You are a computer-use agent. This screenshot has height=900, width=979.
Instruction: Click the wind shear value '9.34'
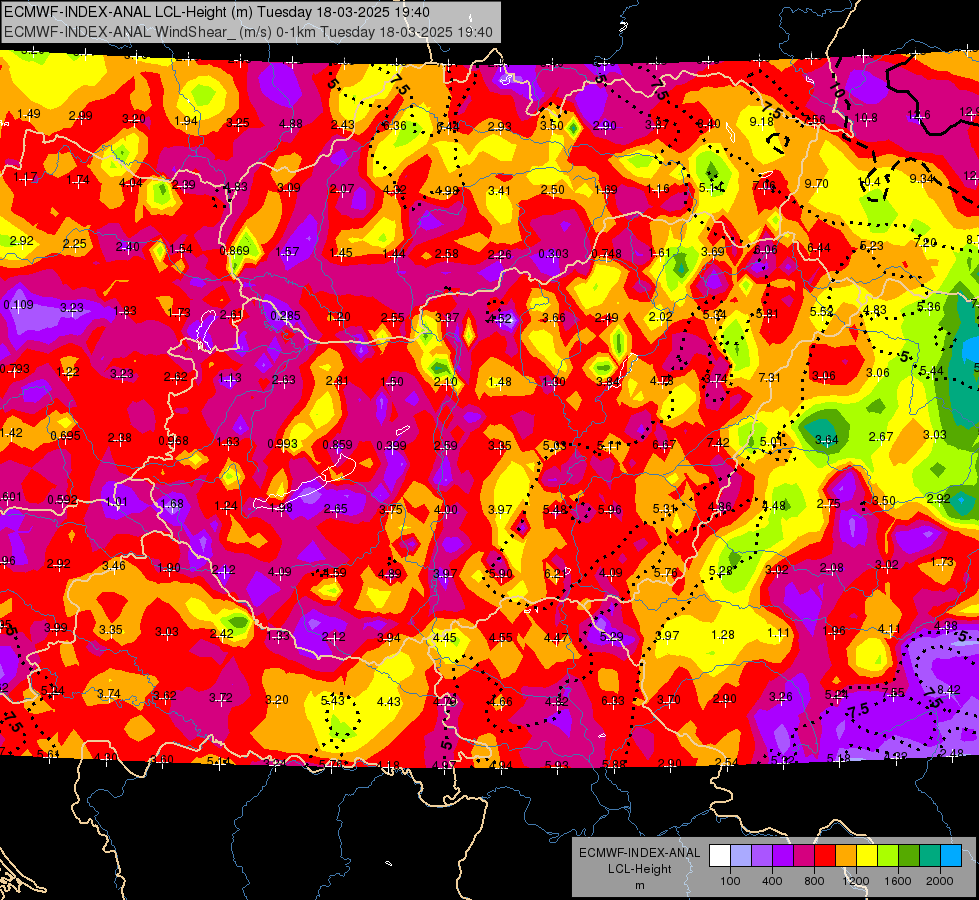pos(922,179)
